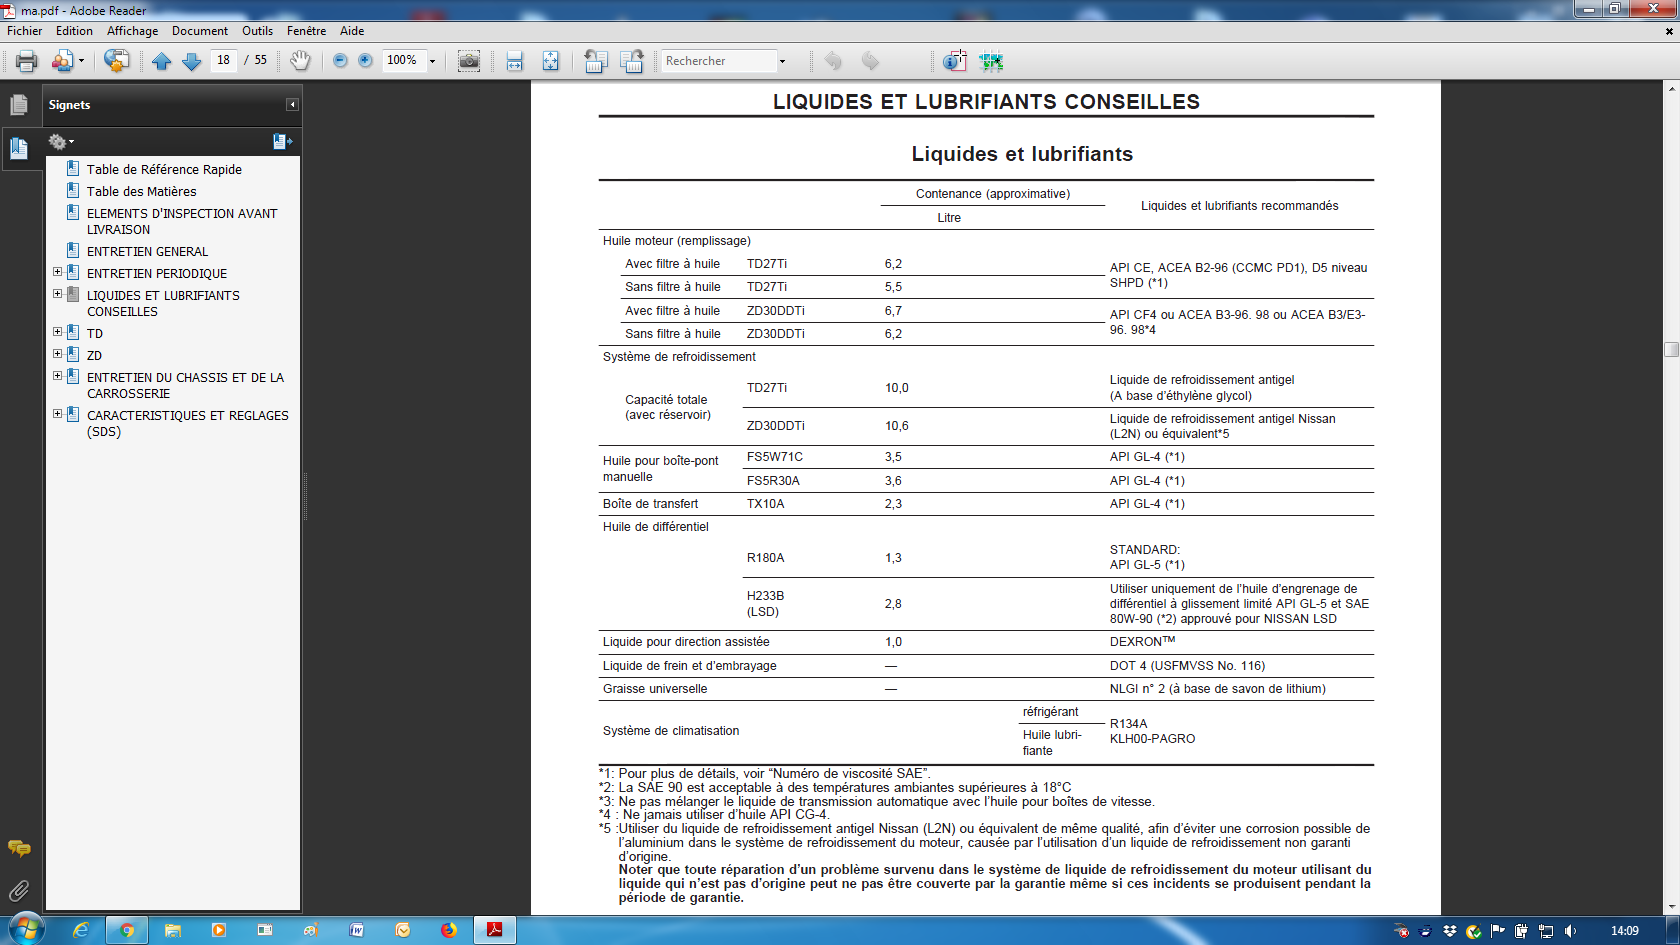Select the Hand tool

point(300,61)
